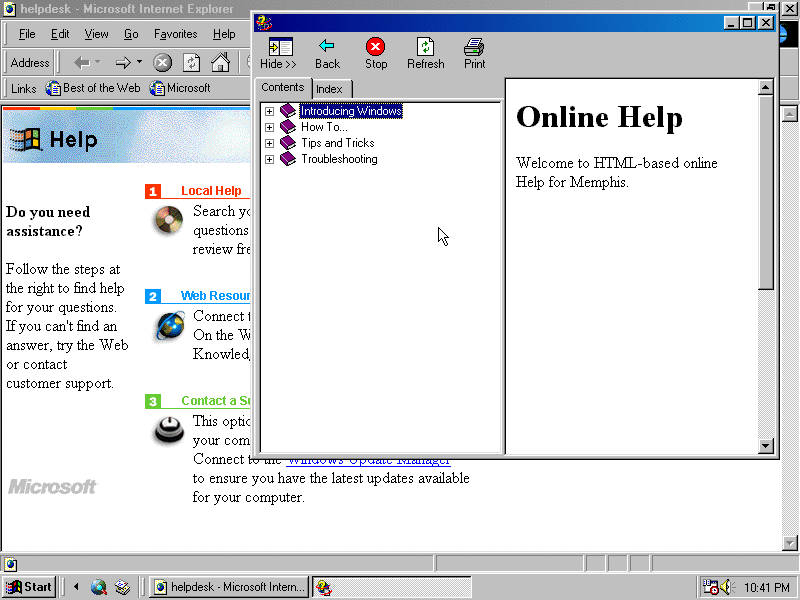Expand the Troubleshooting book
Screen dimensions: 800x600
269,159
